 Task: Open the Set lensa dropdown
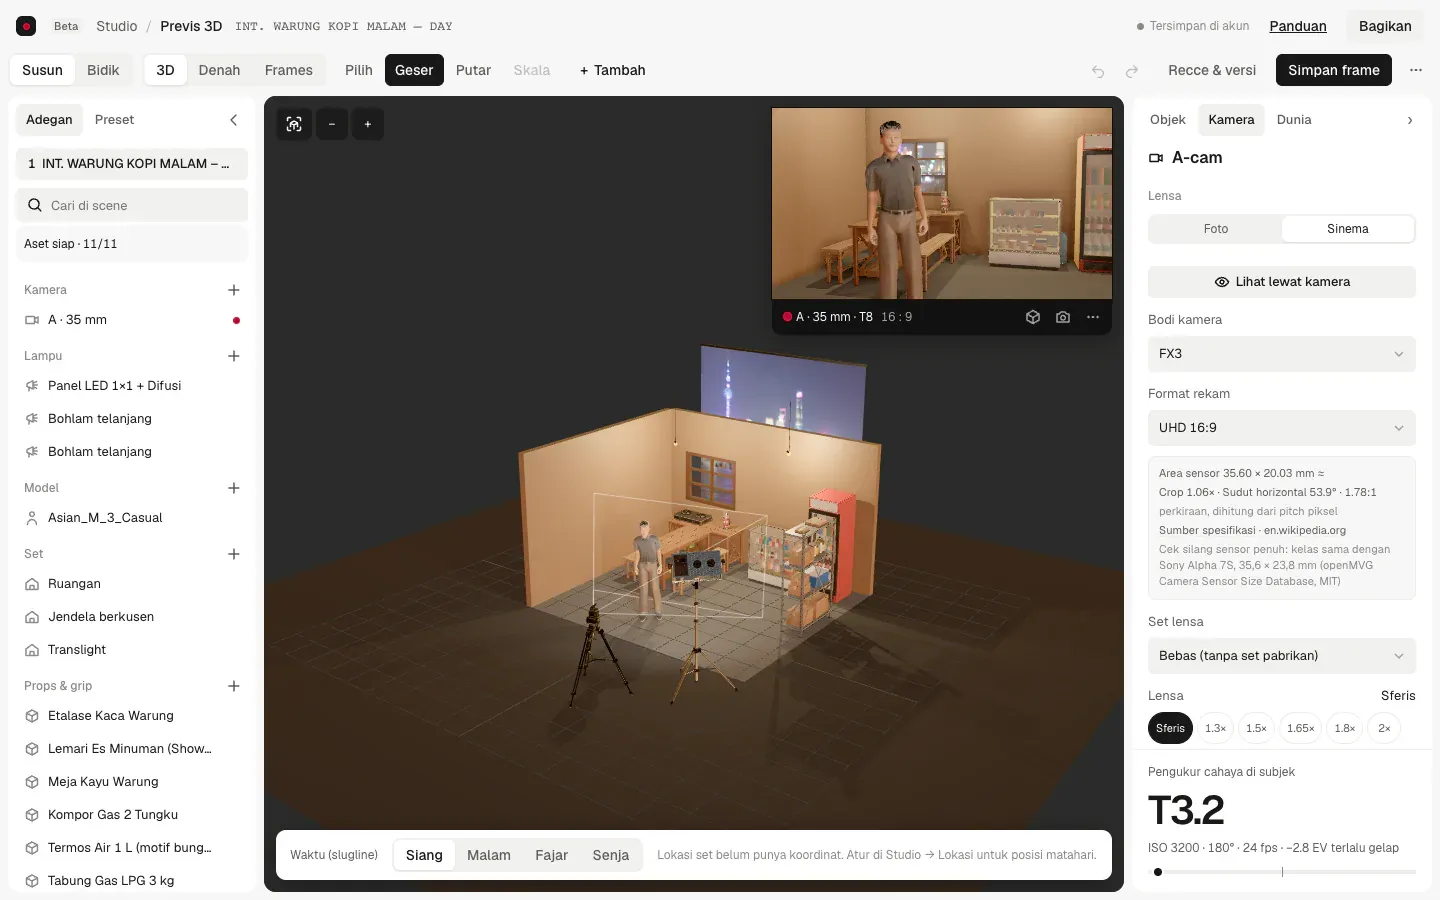click(x=1282, y=656)
